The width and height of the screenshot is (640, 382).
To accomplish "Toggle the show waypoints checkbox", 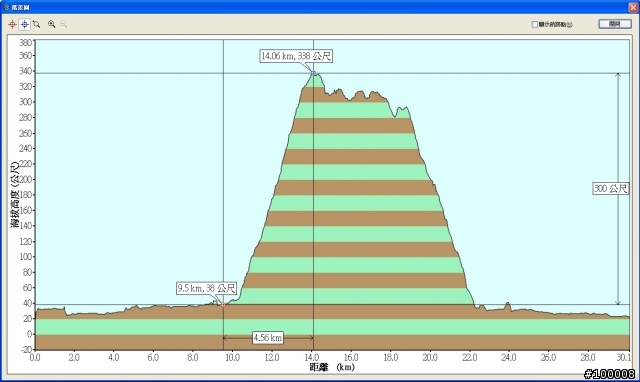I will [534, 24].
